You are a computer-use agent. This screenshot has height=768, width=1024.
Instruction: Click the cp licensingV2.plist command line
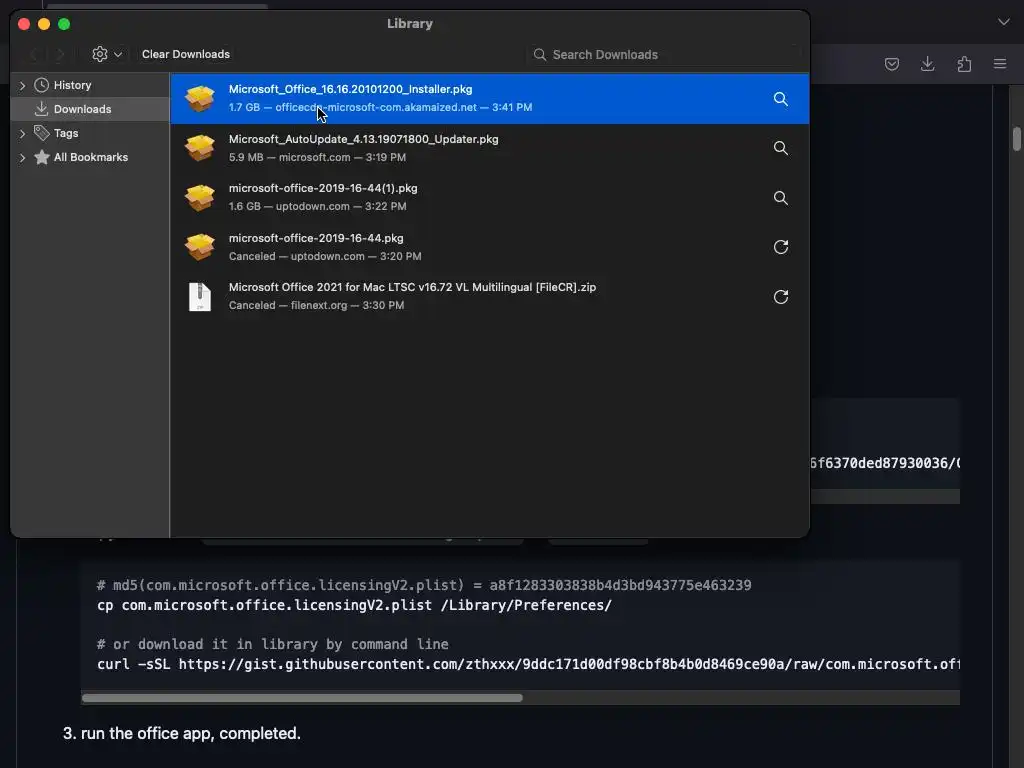(354, 605)
